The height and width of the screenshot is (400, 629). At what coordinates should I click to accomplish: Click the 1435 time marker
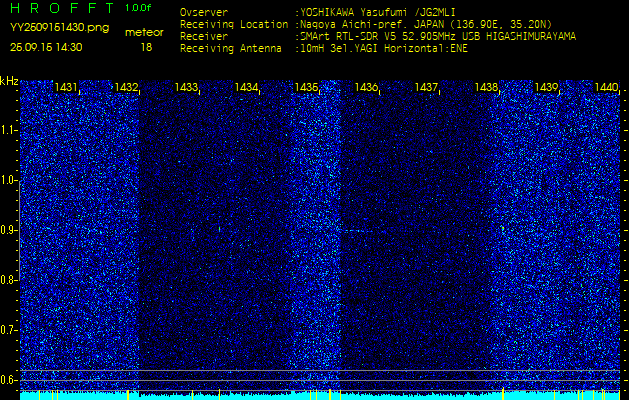[306, 87]
